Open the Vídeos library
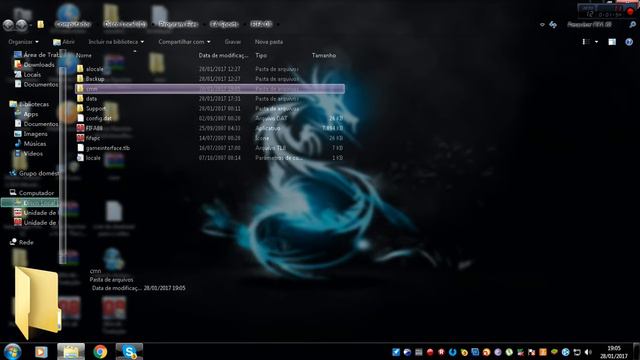Viewport: 640px width, 360px height. pos(29,153)
